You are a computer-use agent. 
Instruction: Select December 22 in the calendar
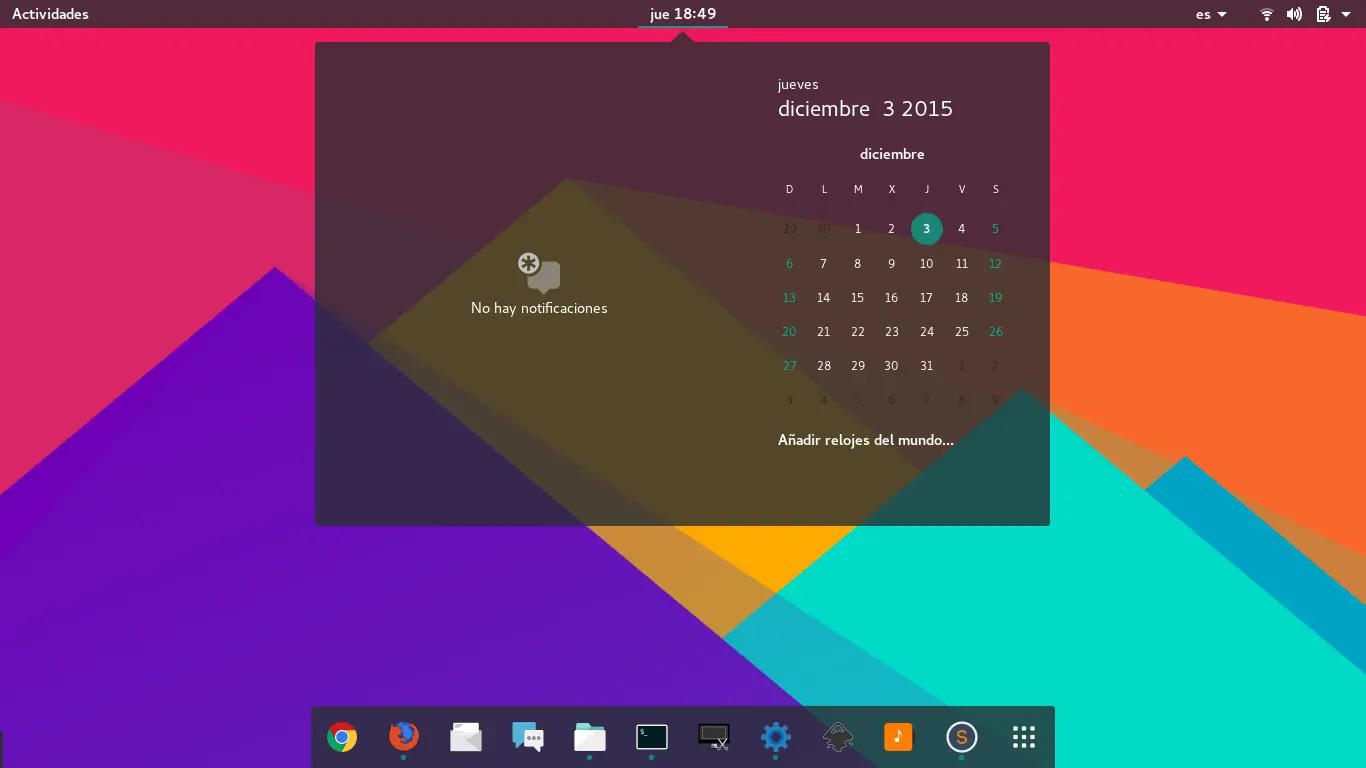point(857,332)
